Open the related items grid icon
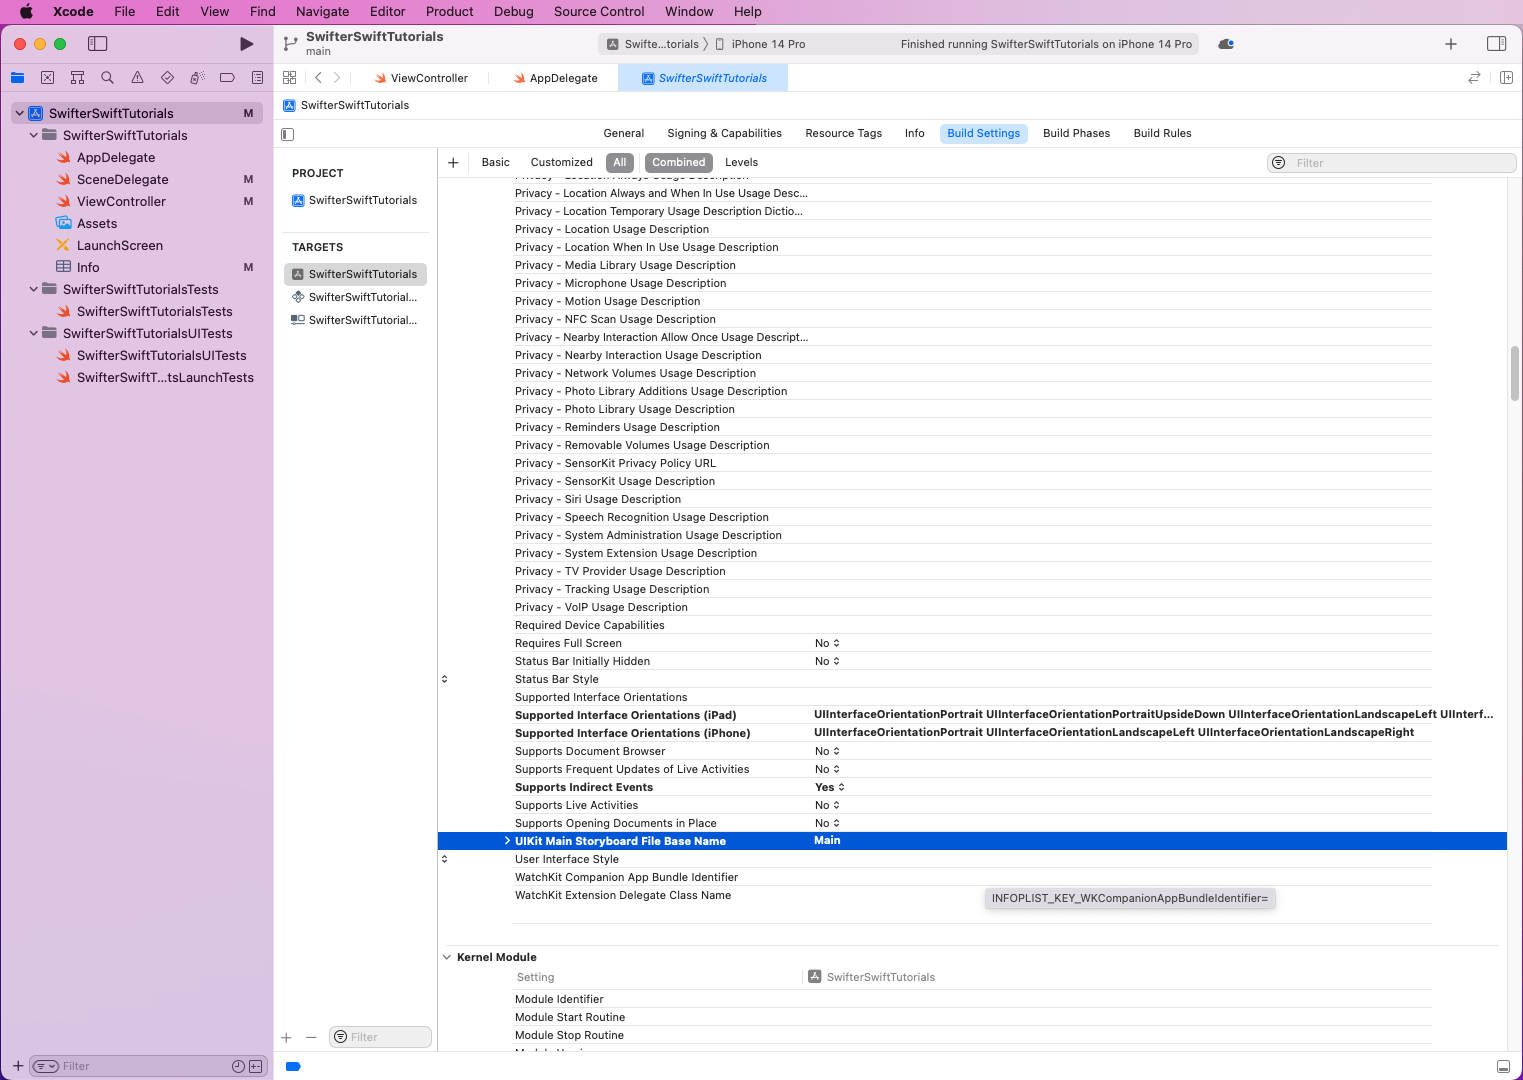This screenshot has width=1523, height=1080. (x=290, y=78)
